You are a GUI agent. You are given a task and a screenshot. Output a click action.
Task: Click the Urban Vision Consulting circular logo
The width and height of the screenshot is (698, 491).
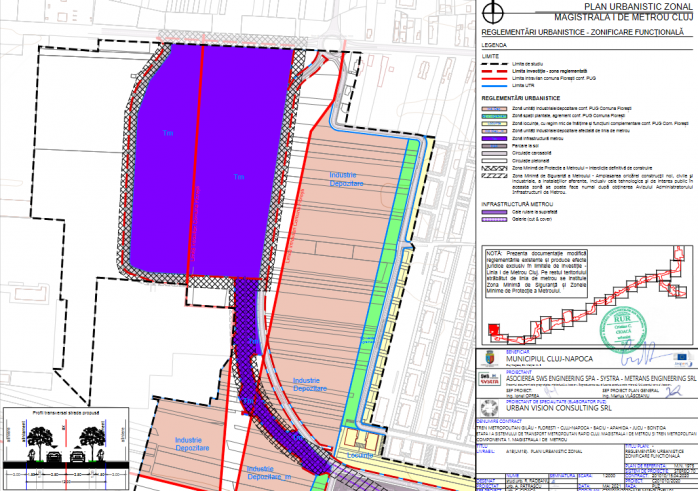point(489,408)
